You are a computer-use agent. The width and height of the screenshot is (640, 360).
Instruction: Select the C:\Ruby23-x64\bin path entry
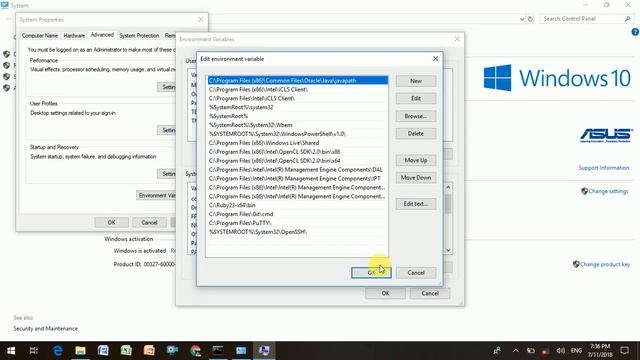pos(297,205)
